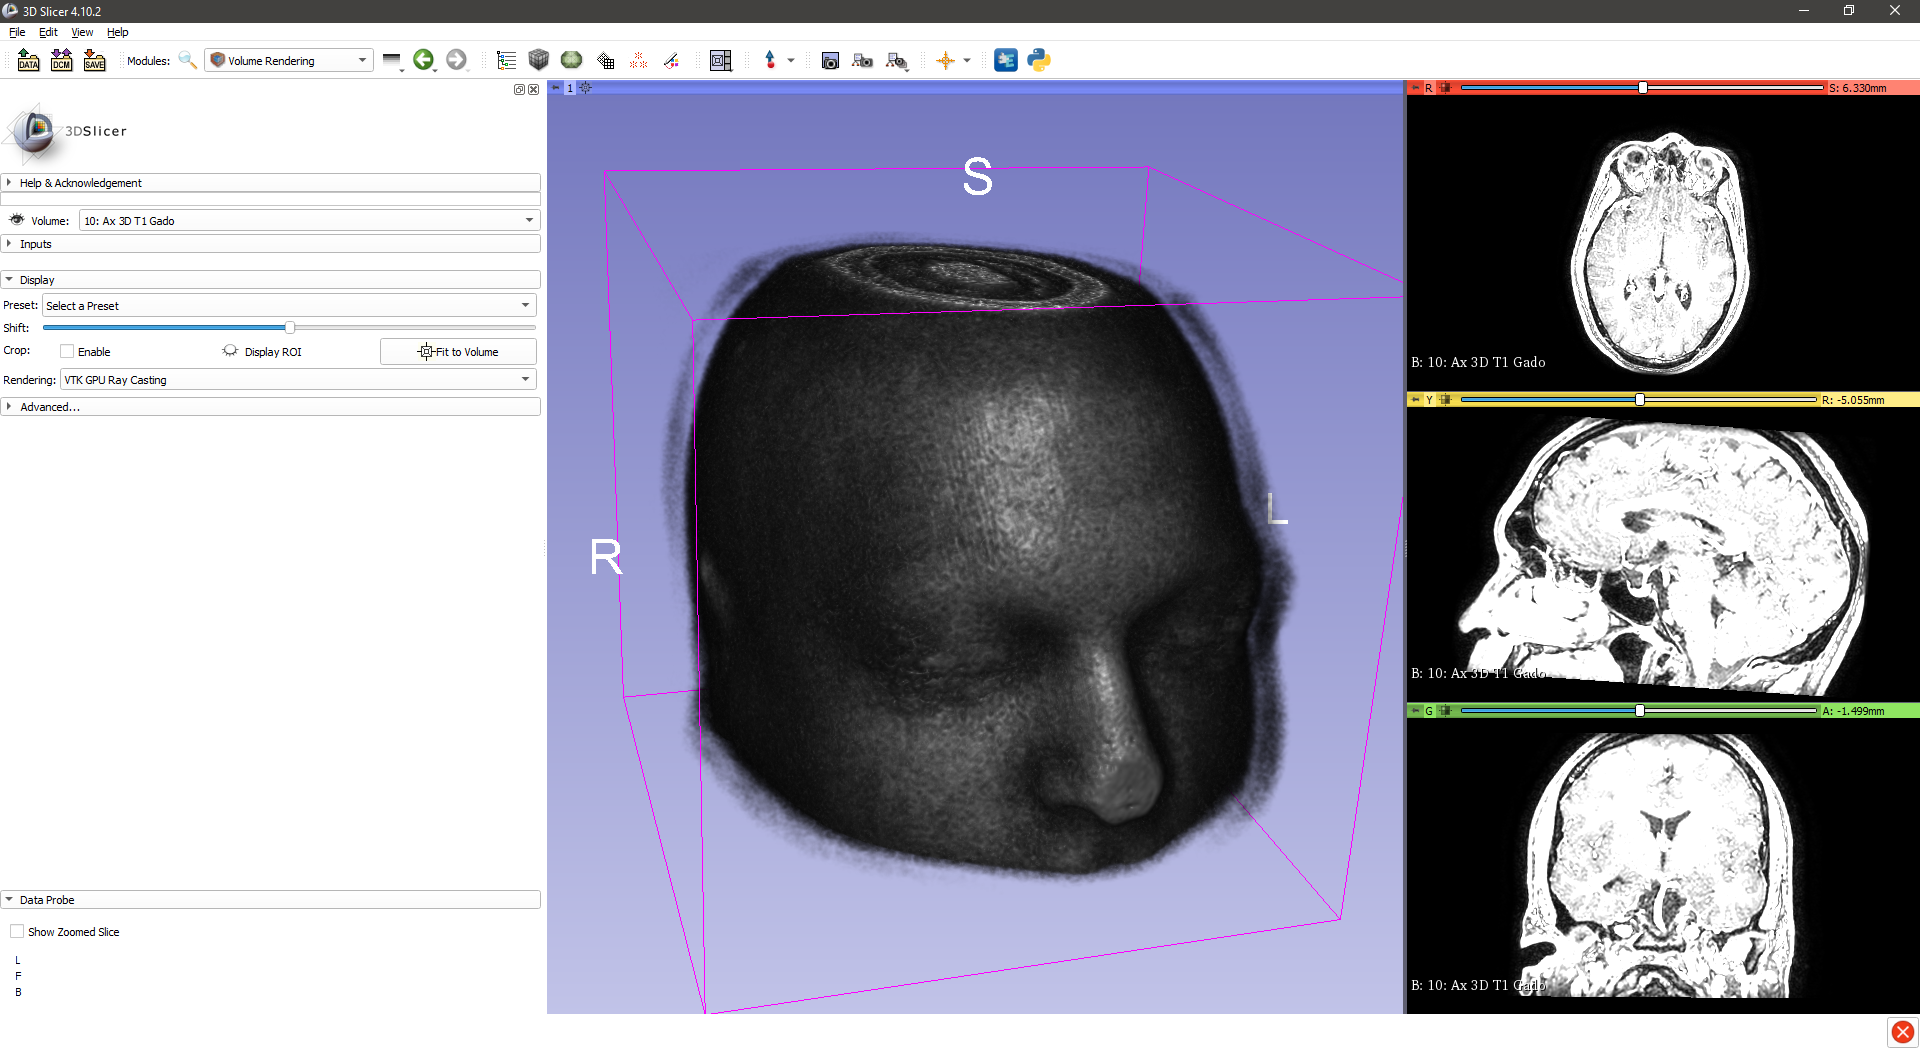Click the Extensions Manager icon

point(1006,60)
